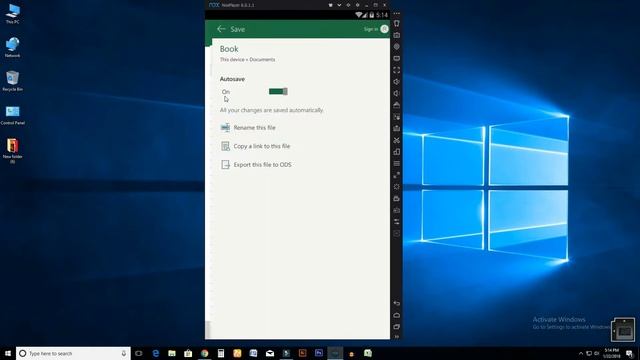640x360 pixels.
Task: Click 'This device › Documents' location text
Action: coord(247,60)
